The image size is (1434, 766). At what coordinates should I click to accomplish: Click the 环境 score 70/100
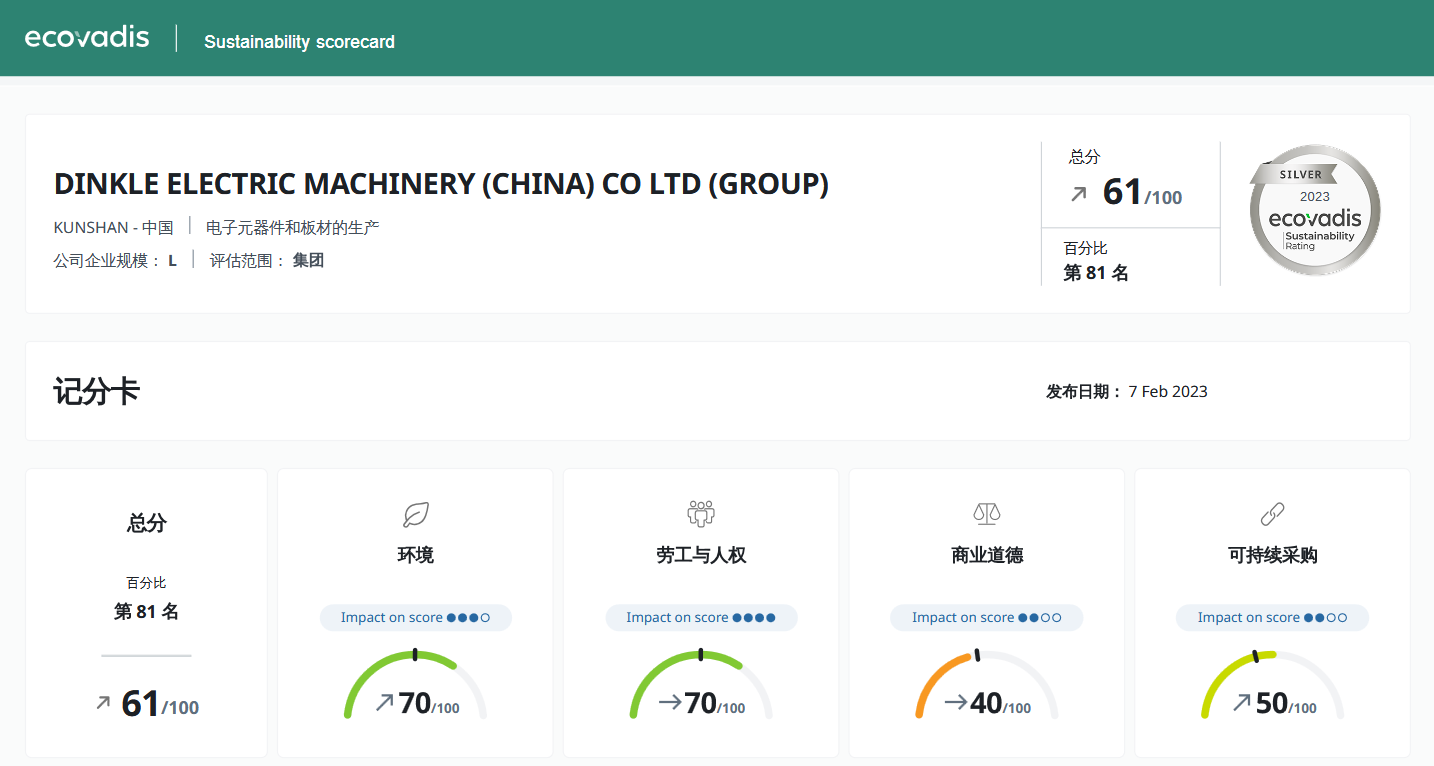click(429, 704)
